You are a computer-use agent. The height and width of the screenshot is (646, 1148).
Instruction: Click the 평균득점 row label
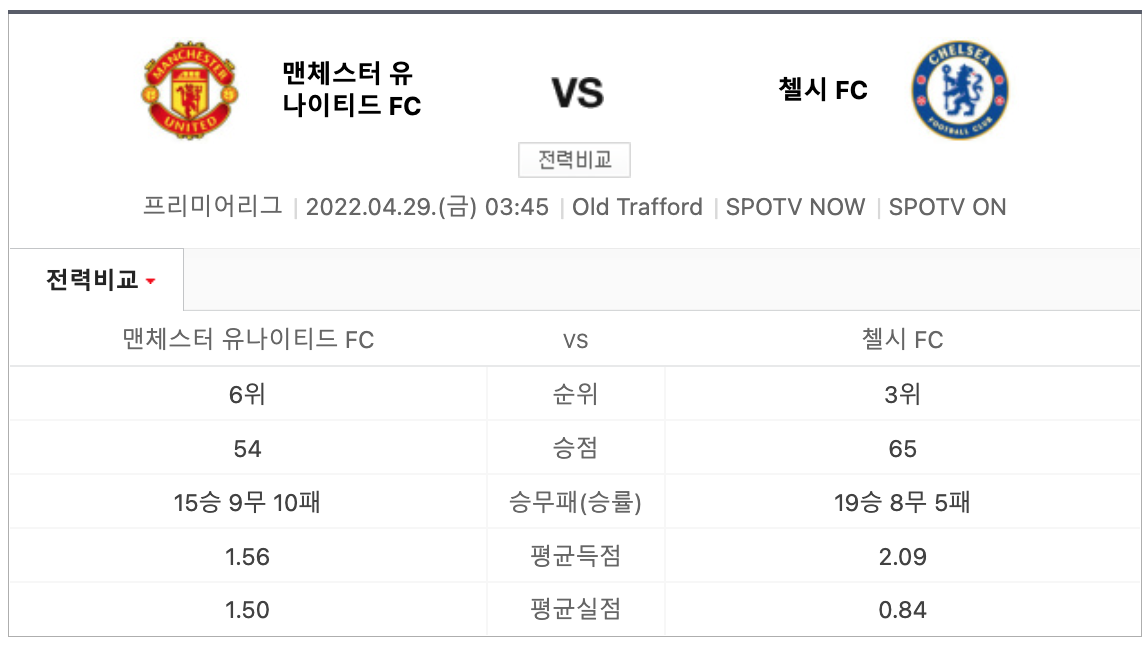pyautogui.click(x=575, y=556)
